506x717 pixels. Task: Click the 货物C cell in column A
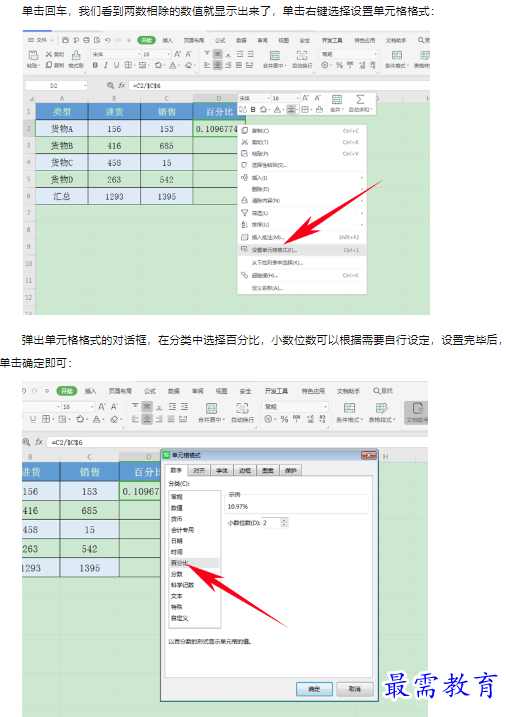pyautogui.click(x=62, y=162)
